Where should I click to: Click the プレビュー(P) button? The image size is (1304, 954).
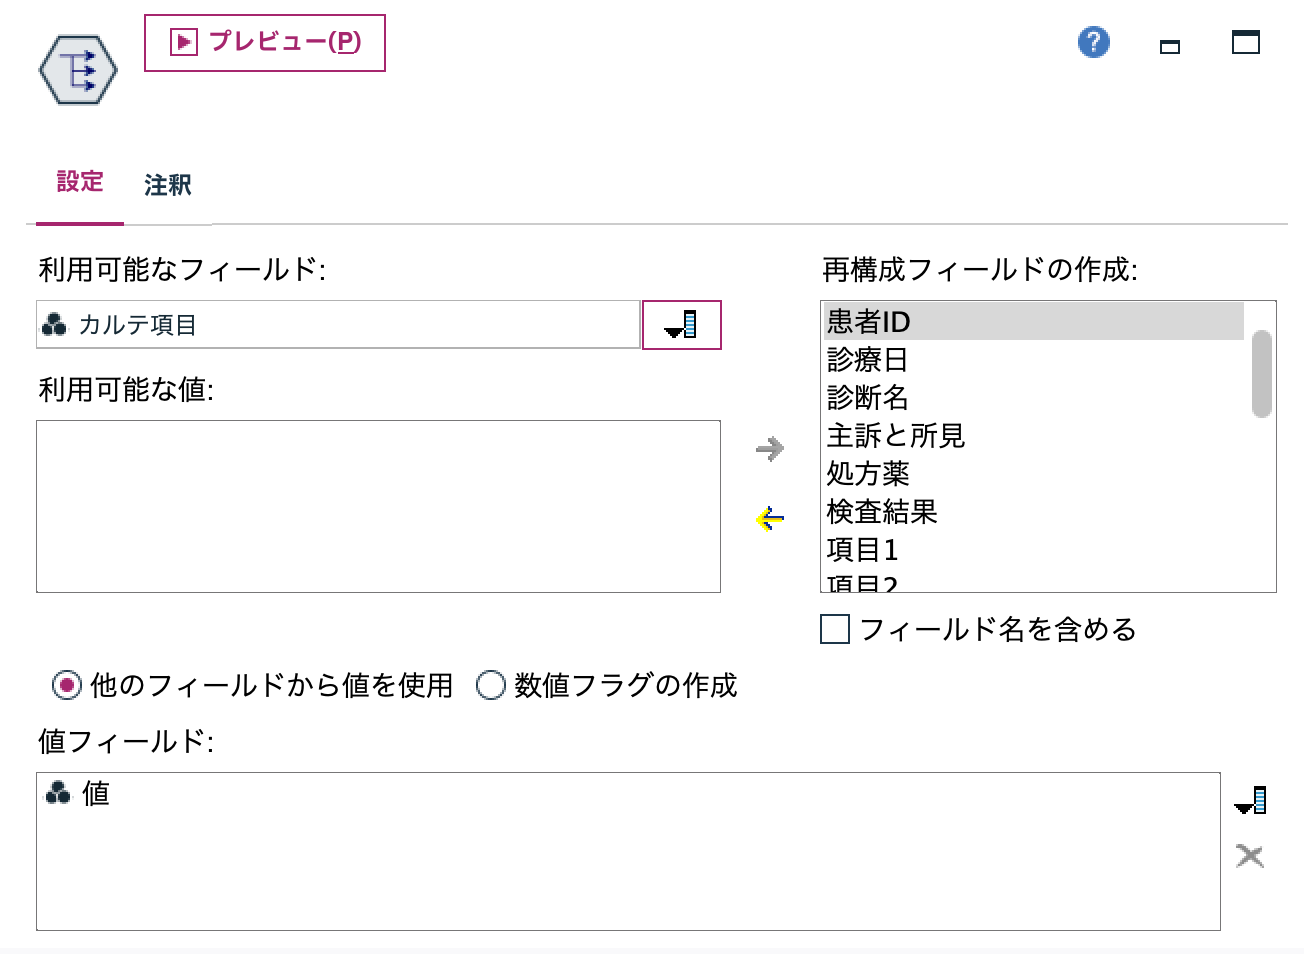point(264,41)
